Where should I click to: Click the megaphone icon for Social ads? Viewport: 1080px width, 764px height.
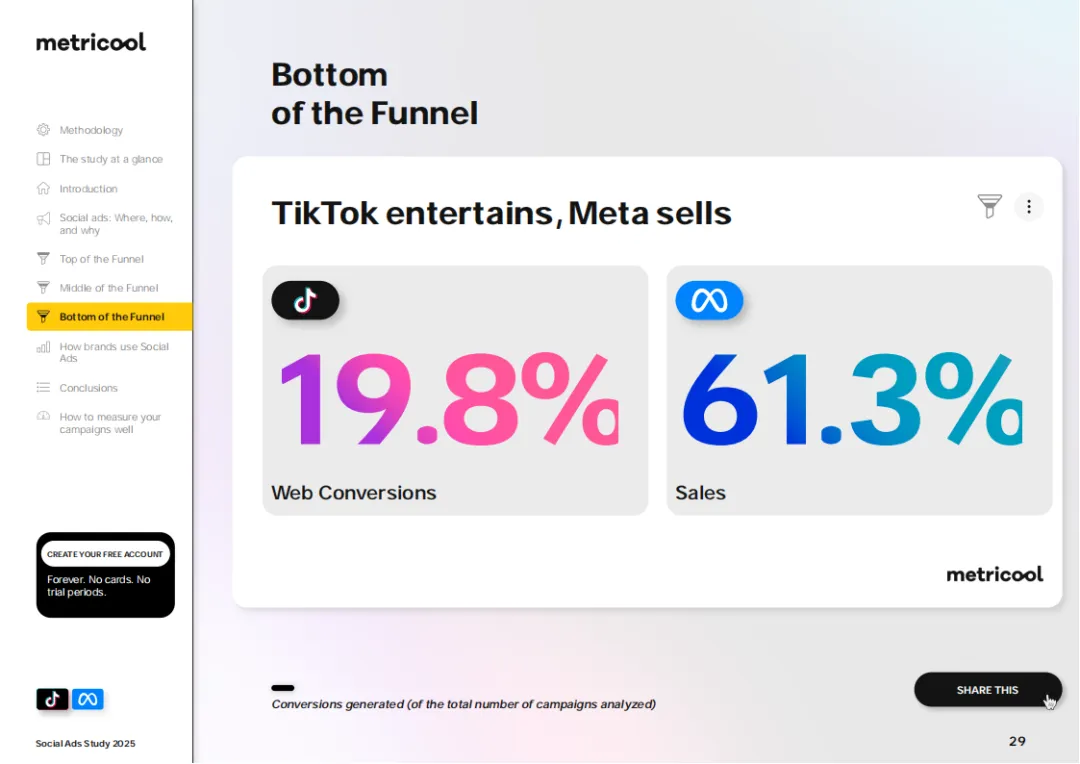click(43, 218)
